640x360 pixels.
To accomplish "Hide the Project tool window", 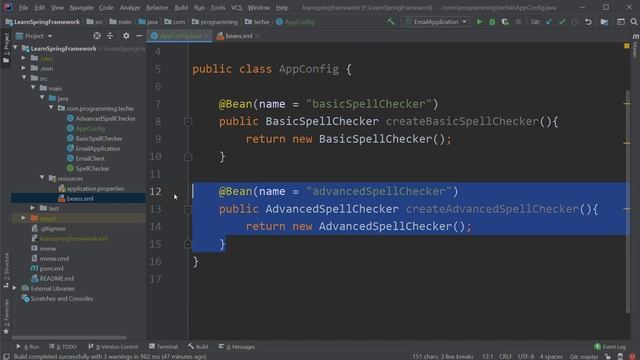I will coord(139,36).
